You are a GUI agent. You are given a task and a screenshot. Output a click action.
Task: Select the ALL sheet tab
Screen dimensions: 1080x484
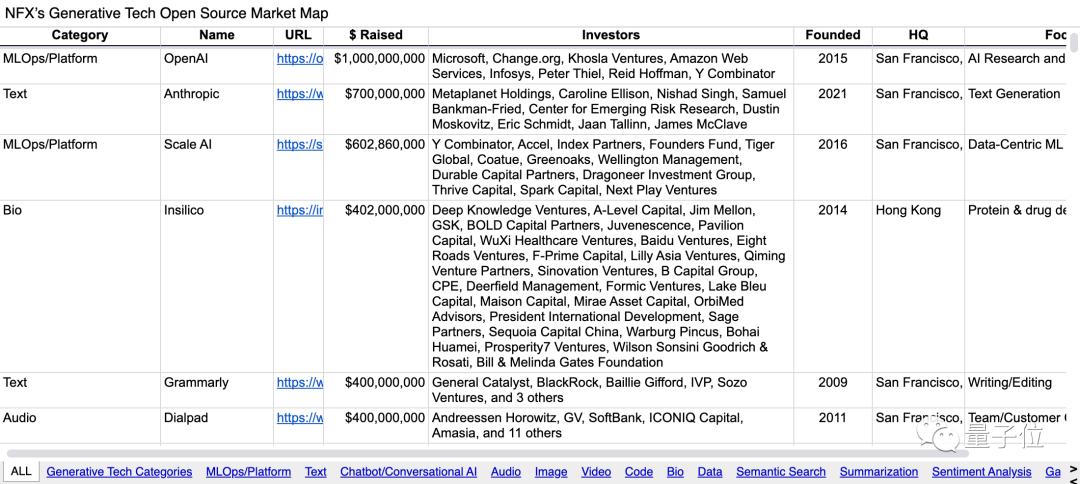coord(21,471)
